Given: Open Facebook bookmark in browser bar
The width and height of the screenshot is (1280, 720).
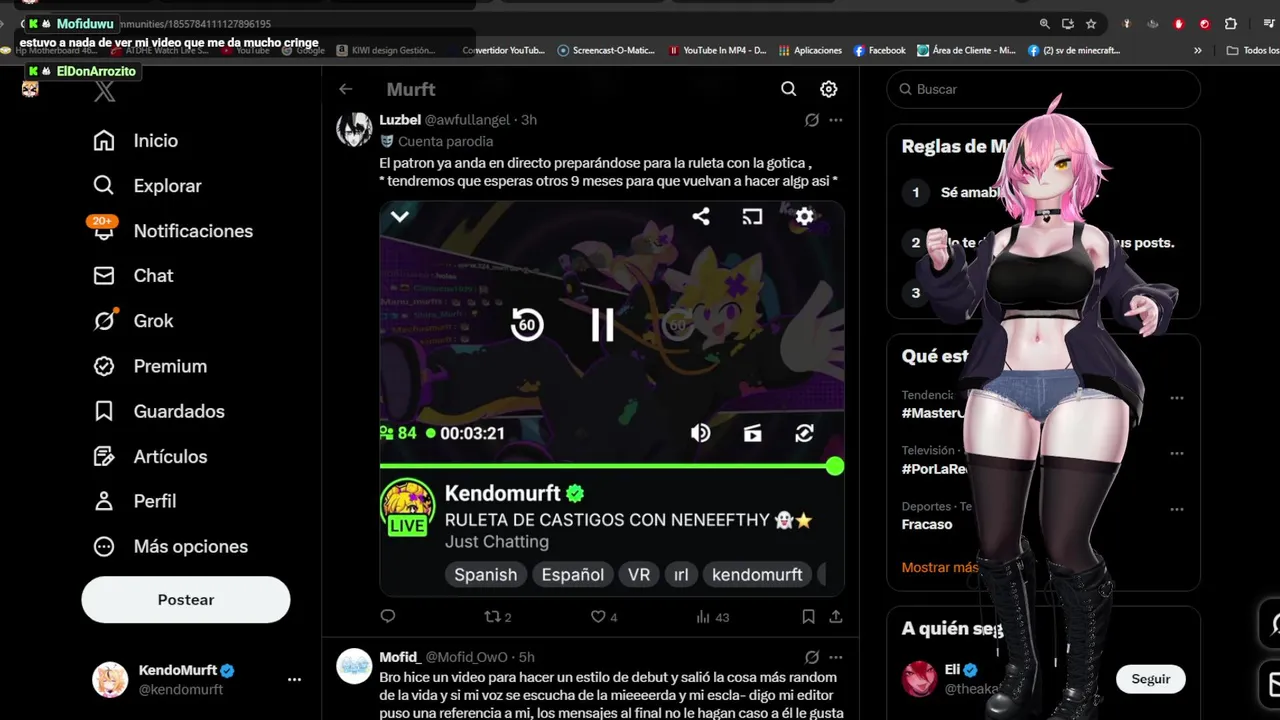Looking at the screenshot, I should tap(880, 50).
